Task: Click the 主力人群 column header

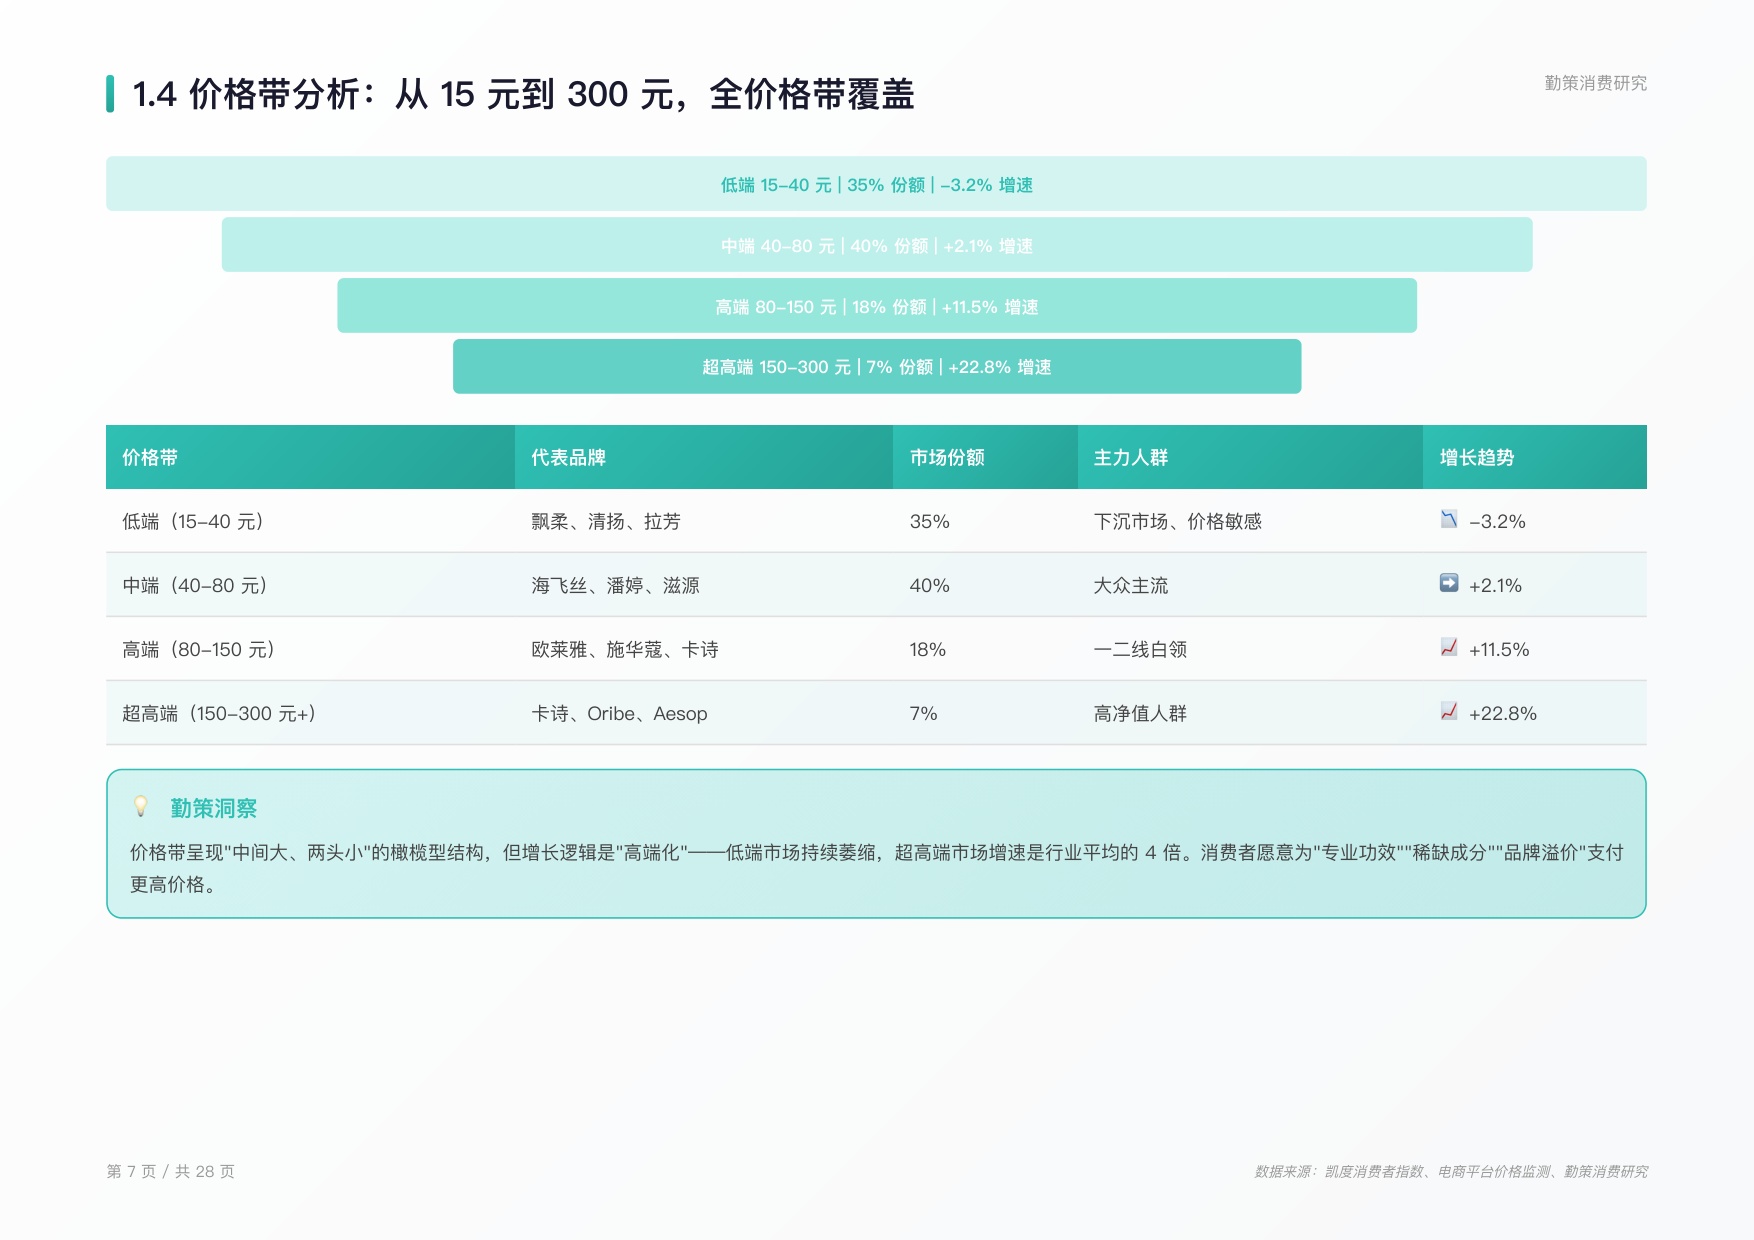Action: [1250, 457]
